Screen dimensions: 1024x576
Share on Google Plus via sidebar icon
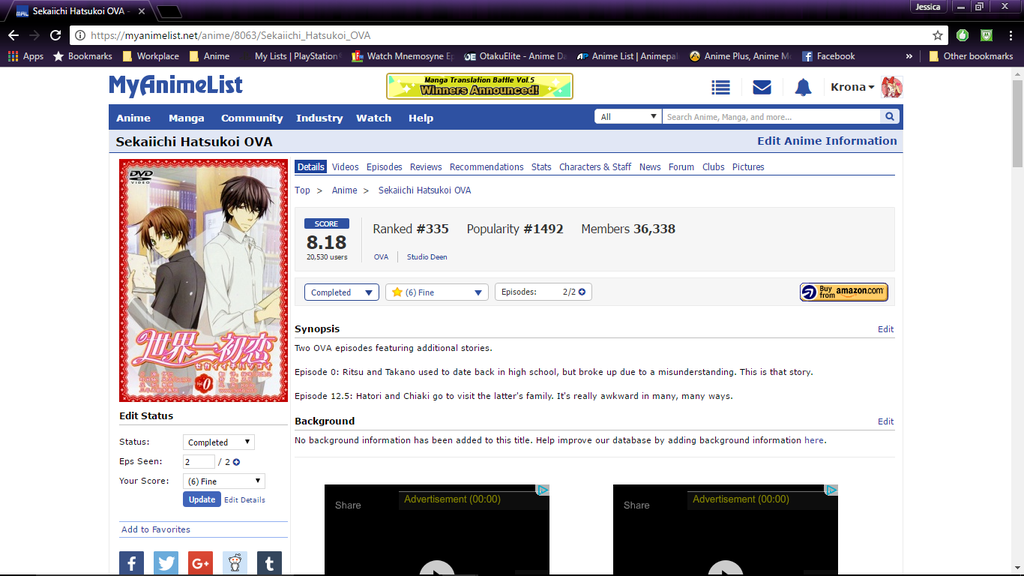(200, 563)
